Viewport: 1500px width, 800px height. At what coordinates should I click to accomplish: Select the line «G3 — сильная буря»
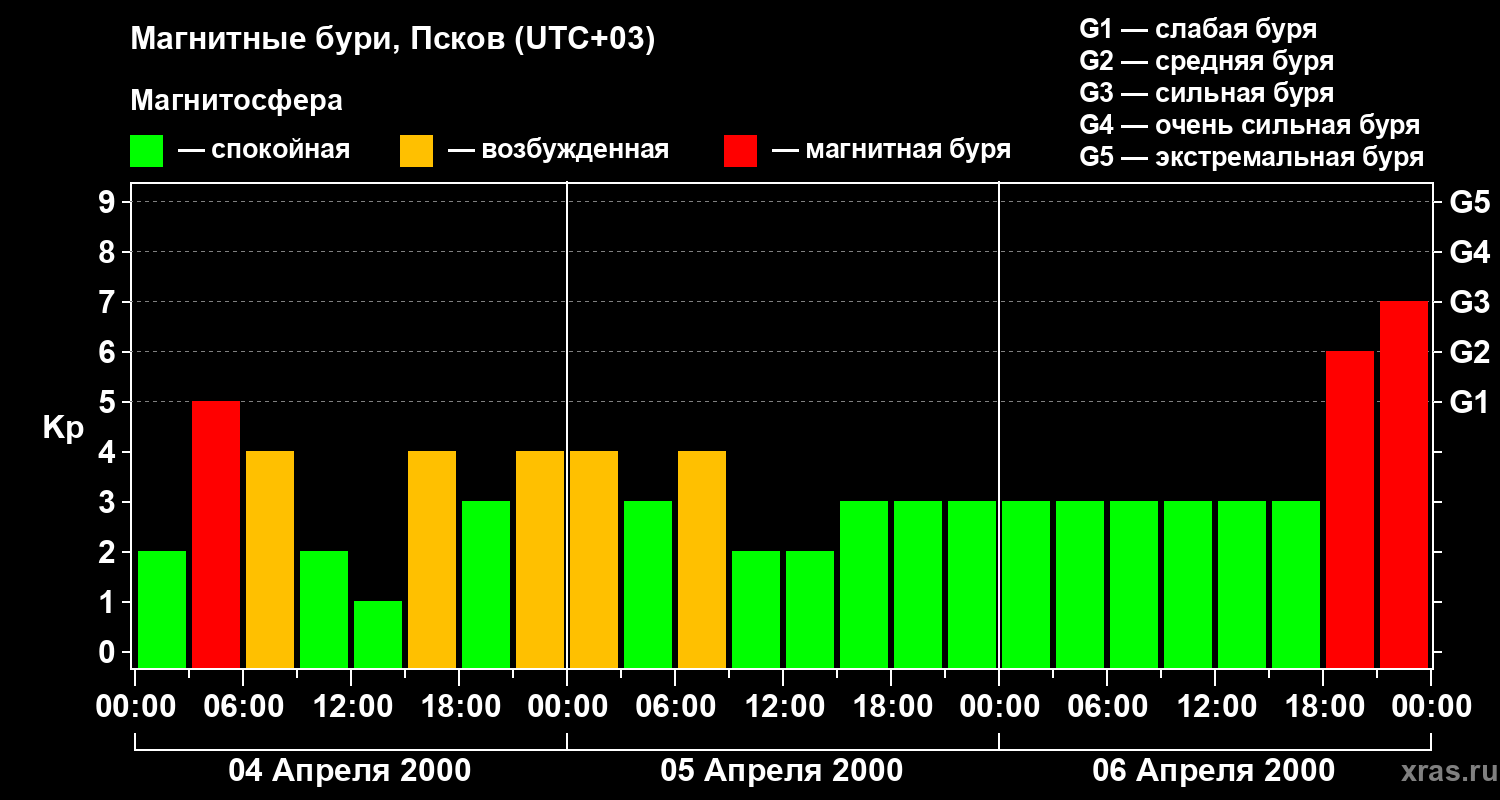coord(1207,93)
